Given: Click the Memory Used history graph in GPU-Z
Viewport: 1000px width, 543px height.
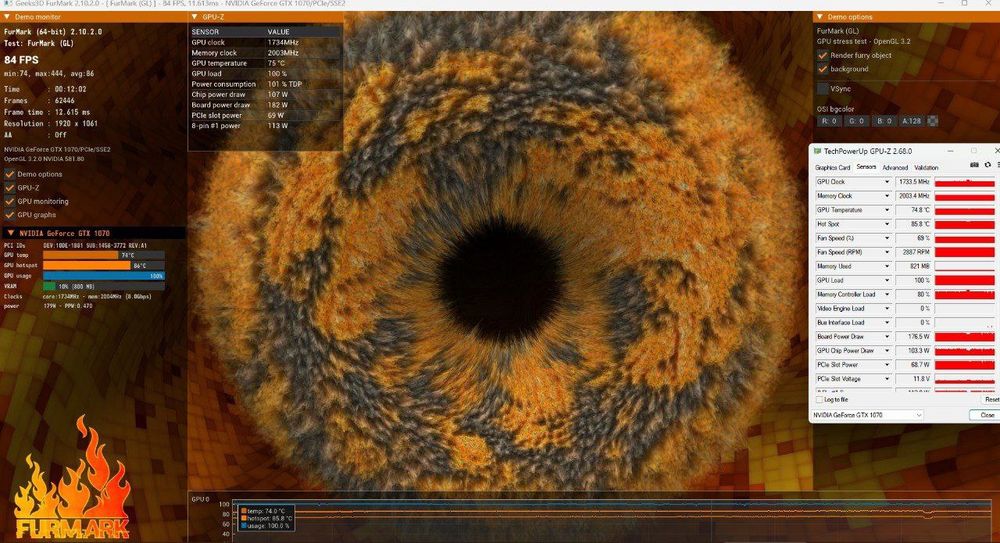Looking at the screenshot, I should [x=965, y=266].
